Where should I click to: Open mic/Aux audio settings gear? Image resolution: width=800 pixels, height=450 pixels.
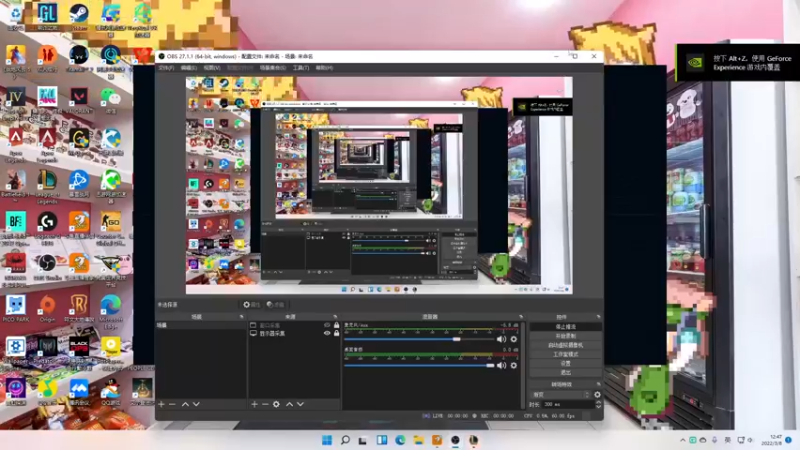(514, 339)
